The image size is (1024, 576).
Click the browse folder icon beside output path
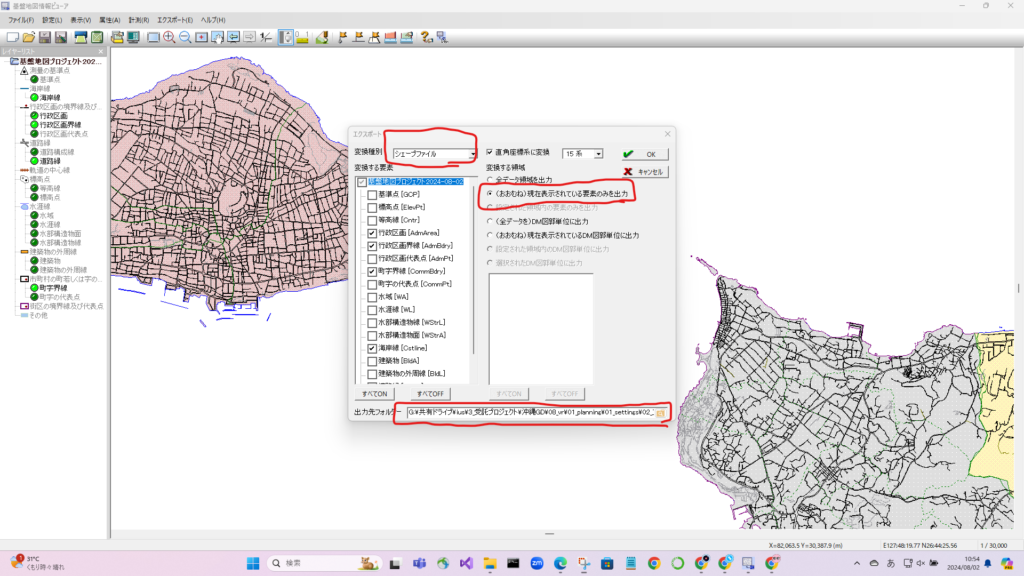coord(660,412)
